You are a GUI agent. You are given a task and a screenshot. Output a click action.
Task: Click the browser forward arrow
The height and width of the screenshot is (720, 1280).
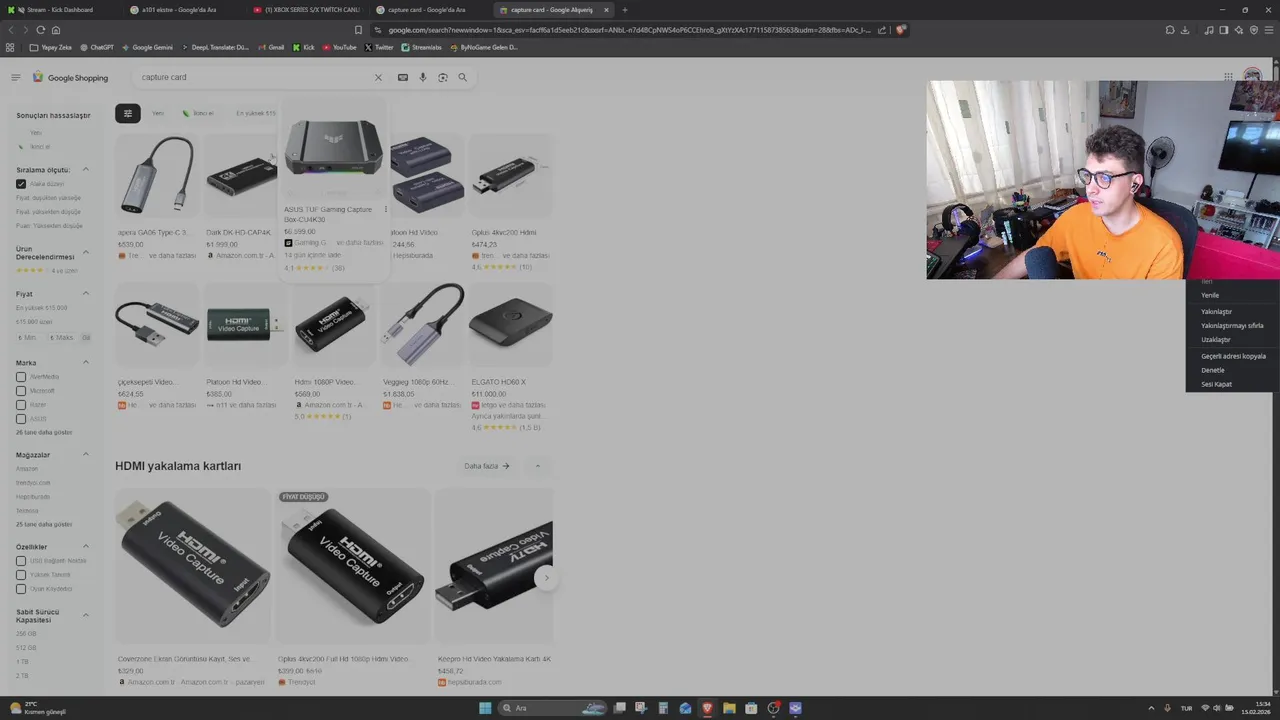pyautogui.click(x=26, y=30)
